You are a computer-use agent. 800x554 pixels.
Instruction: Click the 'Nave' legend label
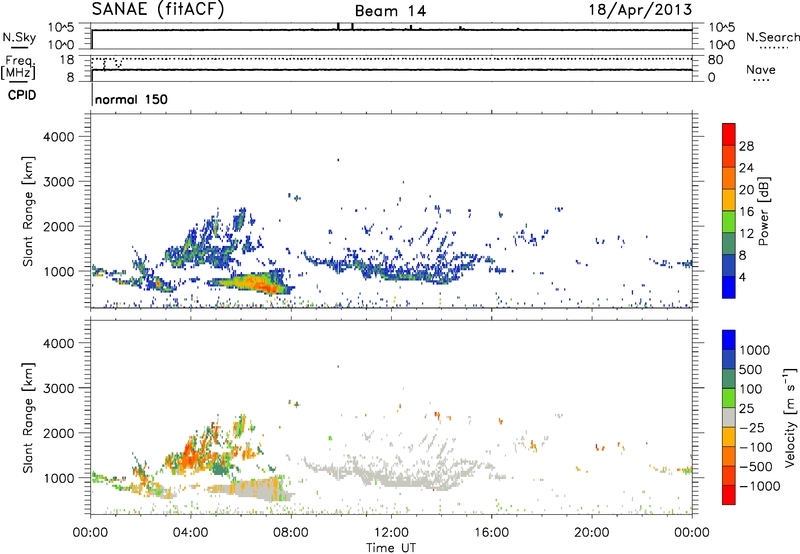pos(761,69)
